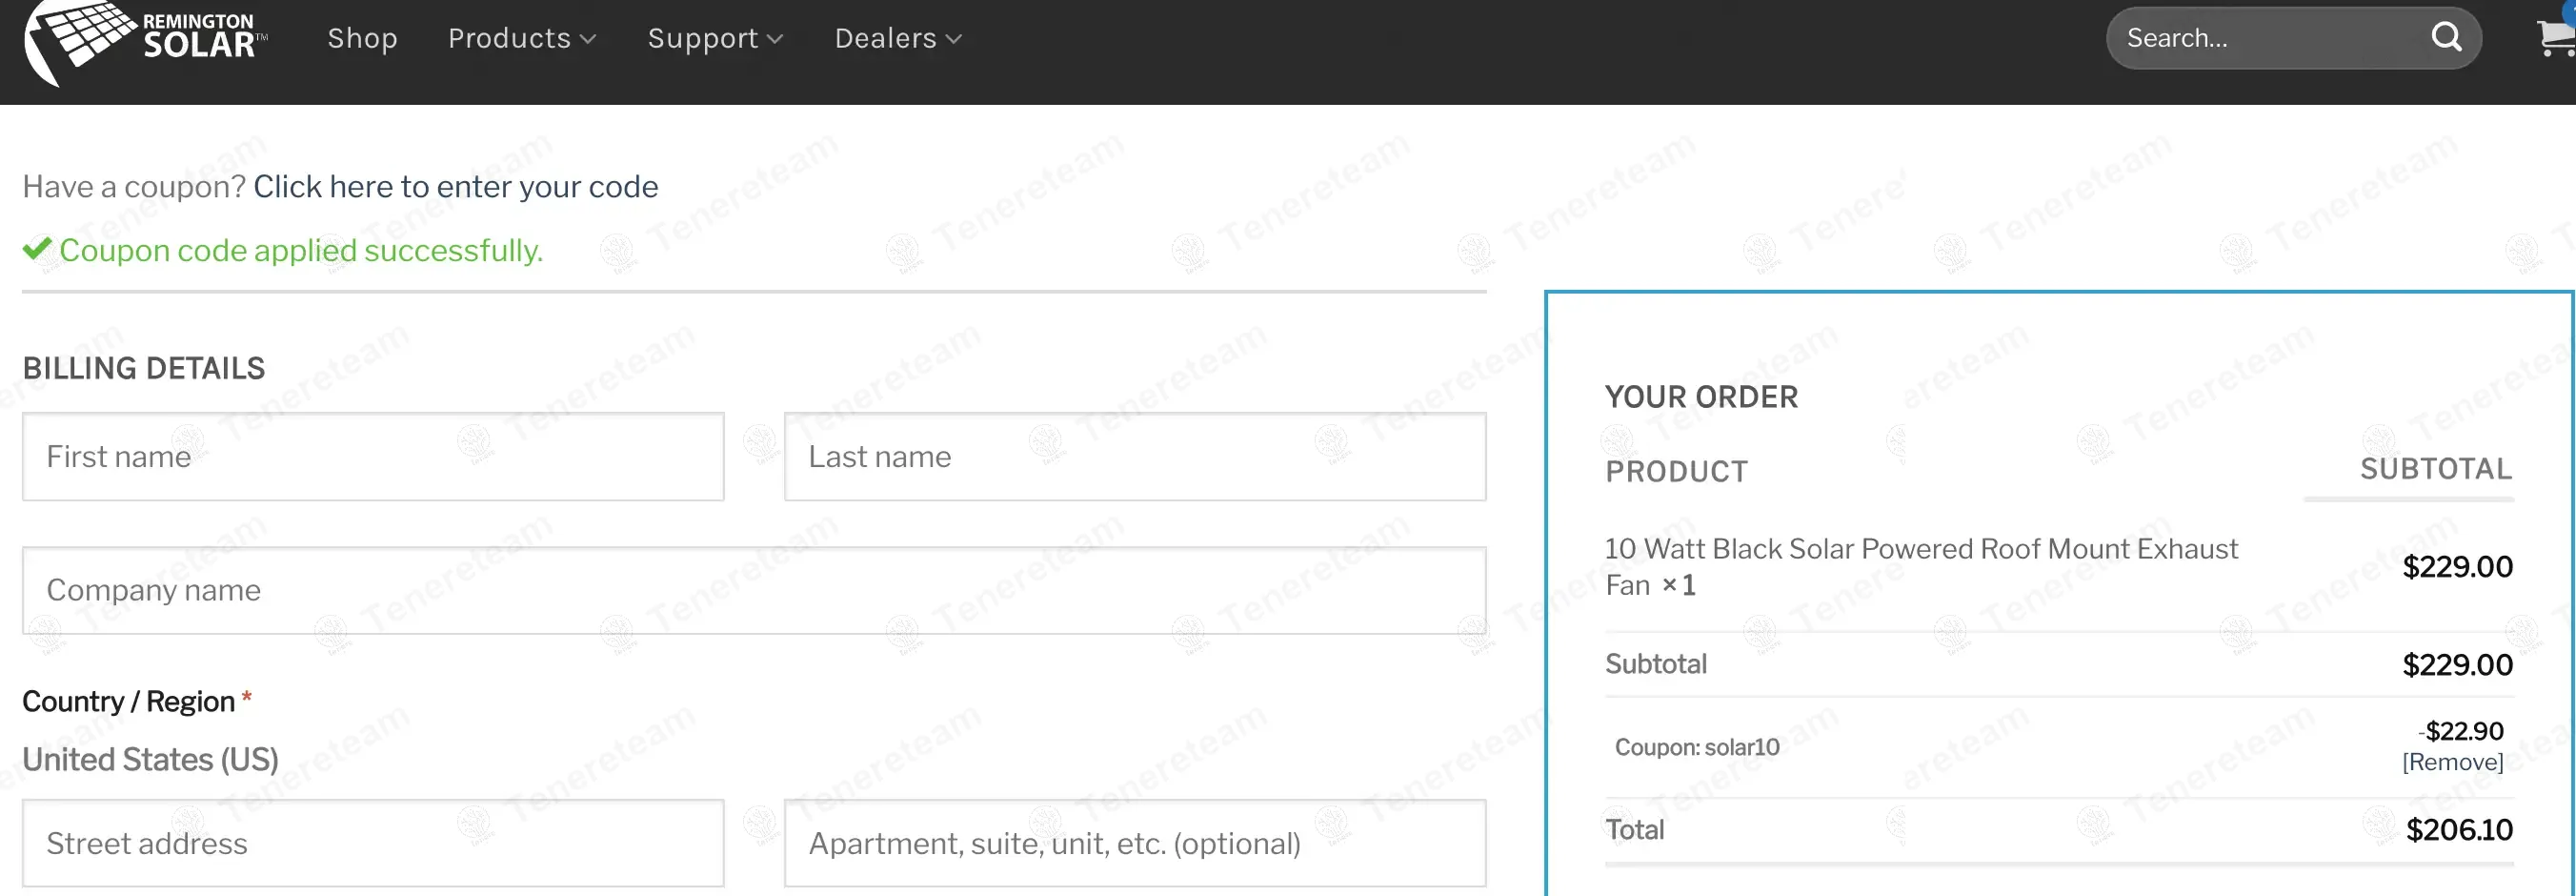Click the Company name field
This screenshot has height=896, width=2576.
tap(754, 590)
